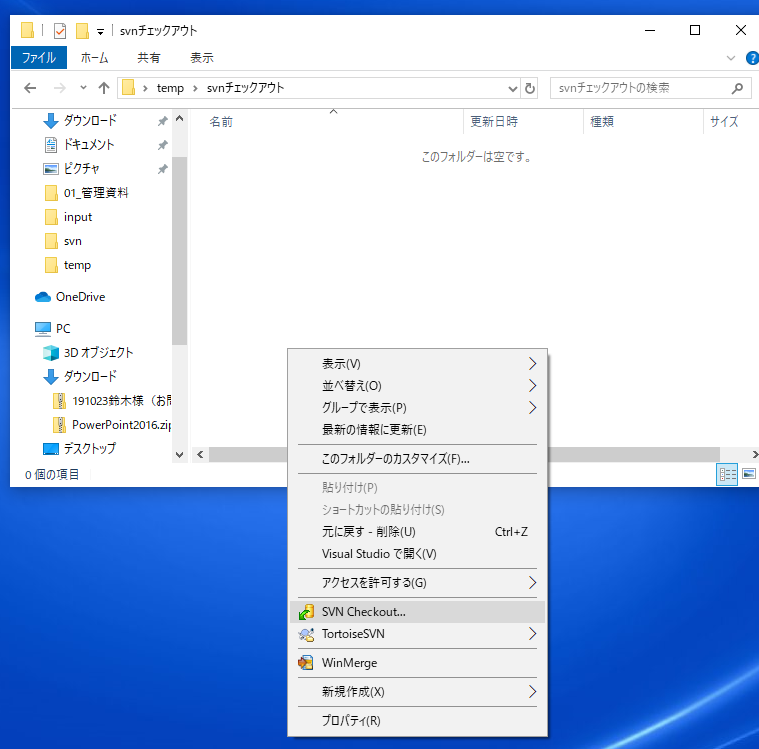Open pinned ダウンロード in quick access
This screenshot has width=759, height=749.
tap(90, 121)
